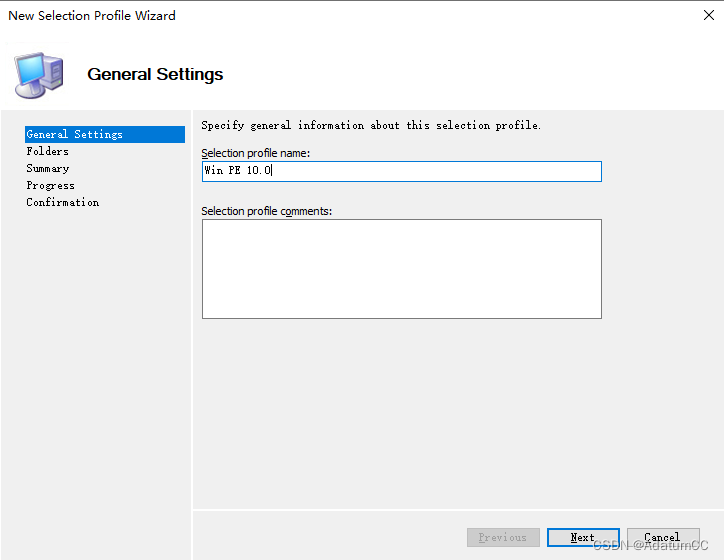Click the 'Selection profile name:' label

(256, 153)
